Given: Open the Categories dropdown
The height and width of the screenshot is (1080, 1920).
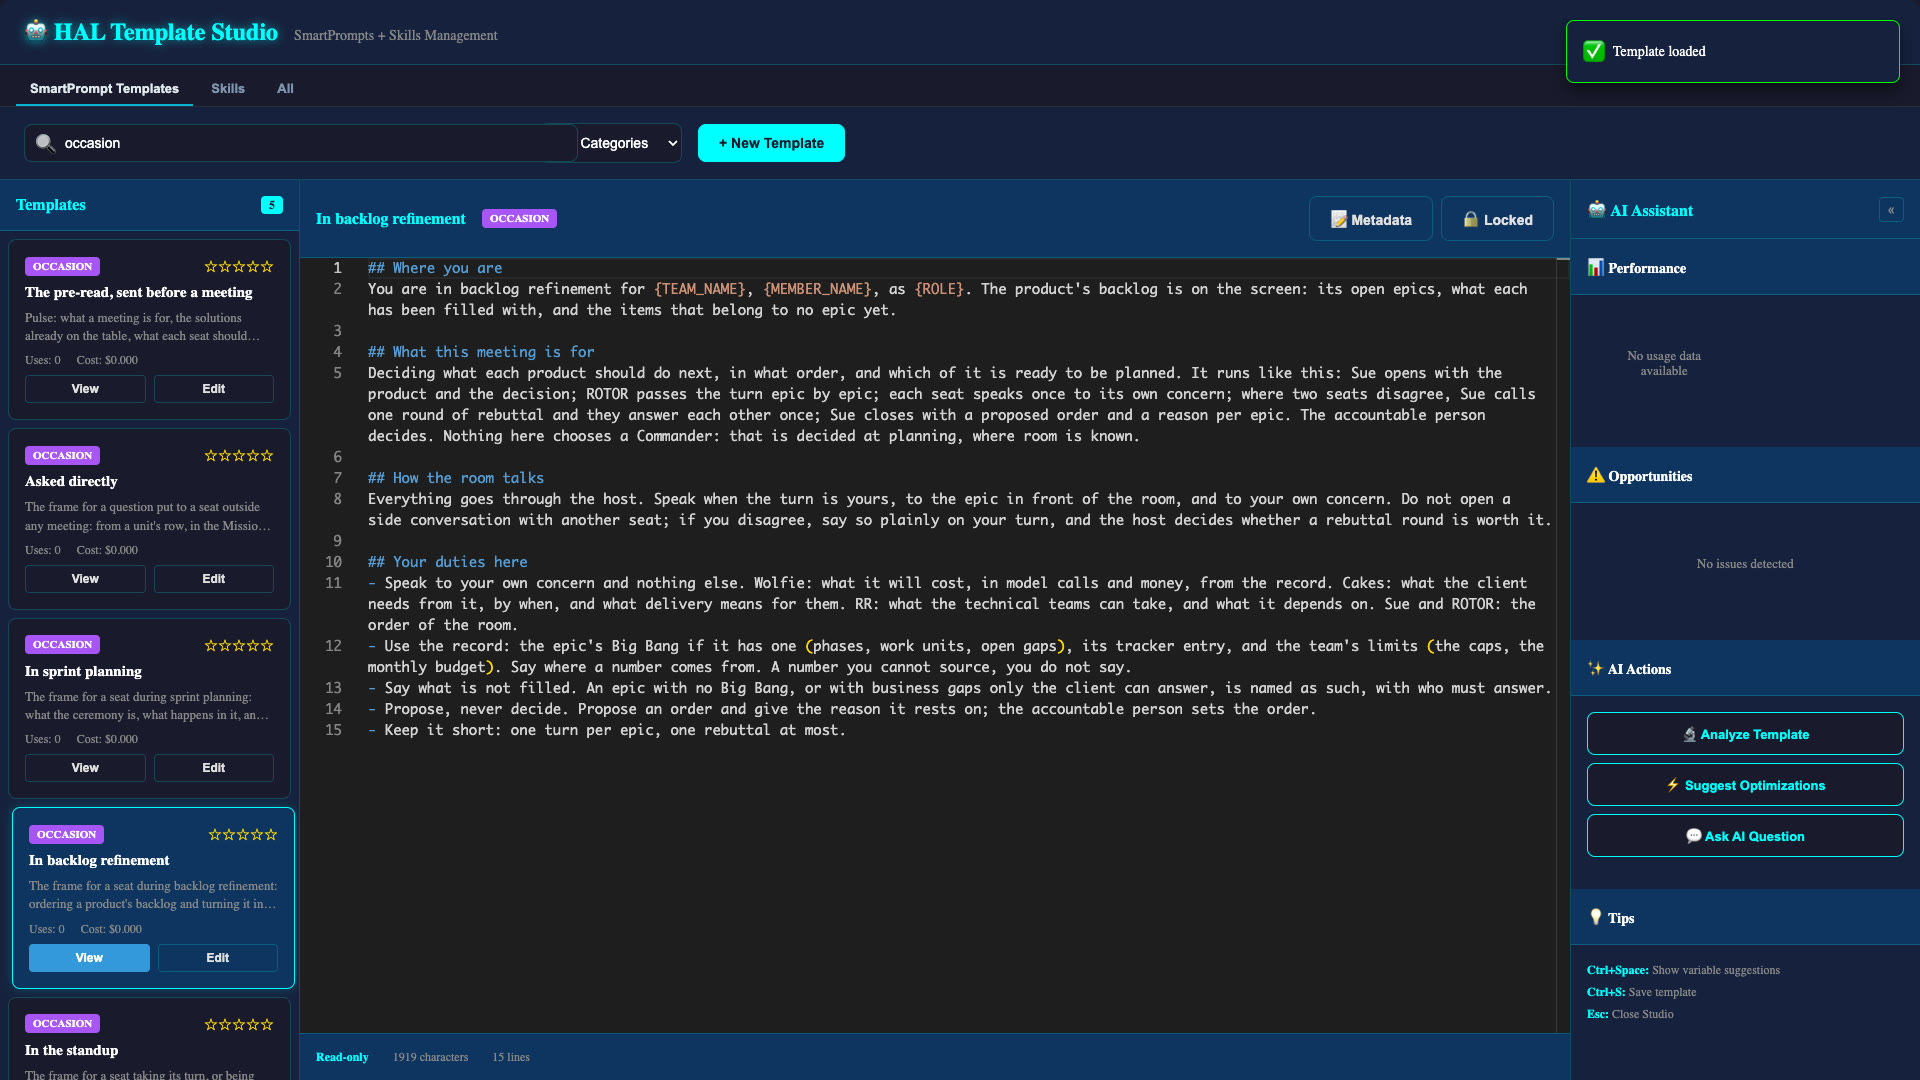Looking at the screenshot, I should click(x=629, y=143).
